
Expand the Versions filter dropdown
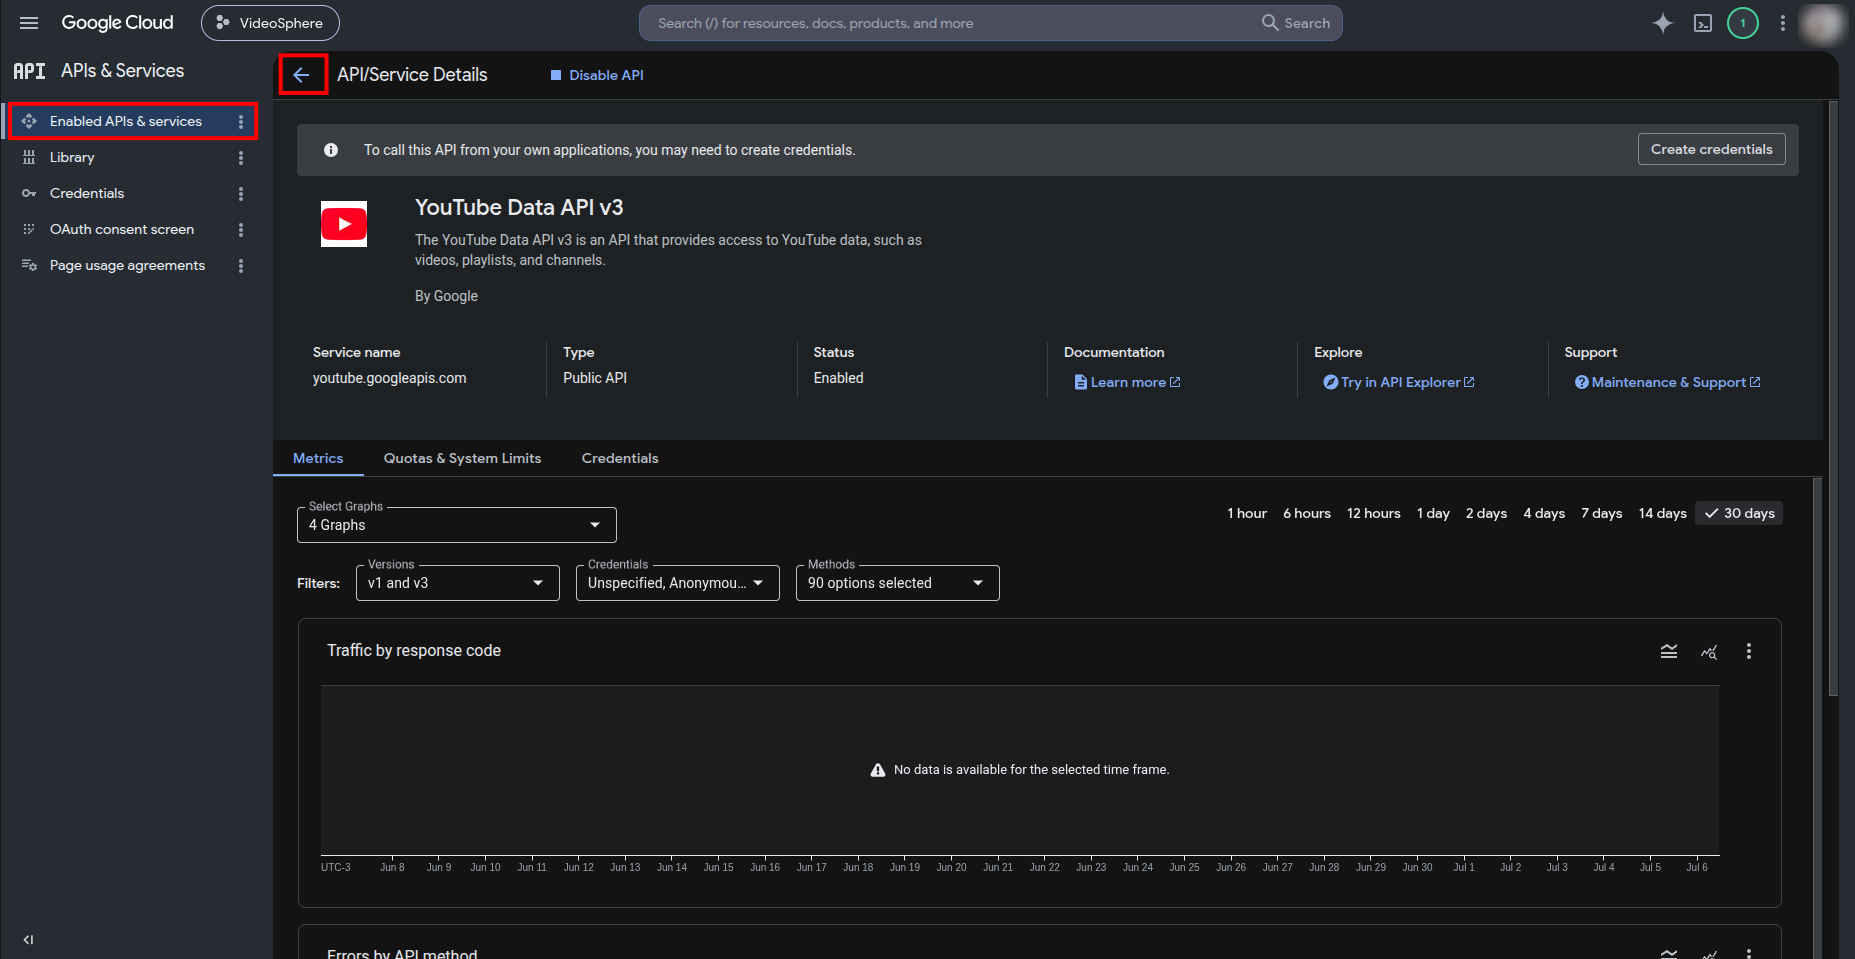[457, 583]
